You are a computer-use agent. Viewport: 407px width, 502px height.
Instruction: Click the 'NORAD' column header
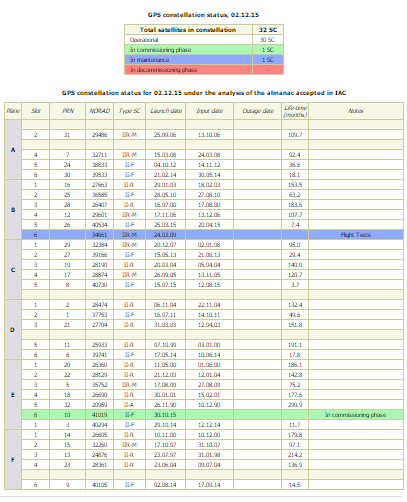coord(99,111)
